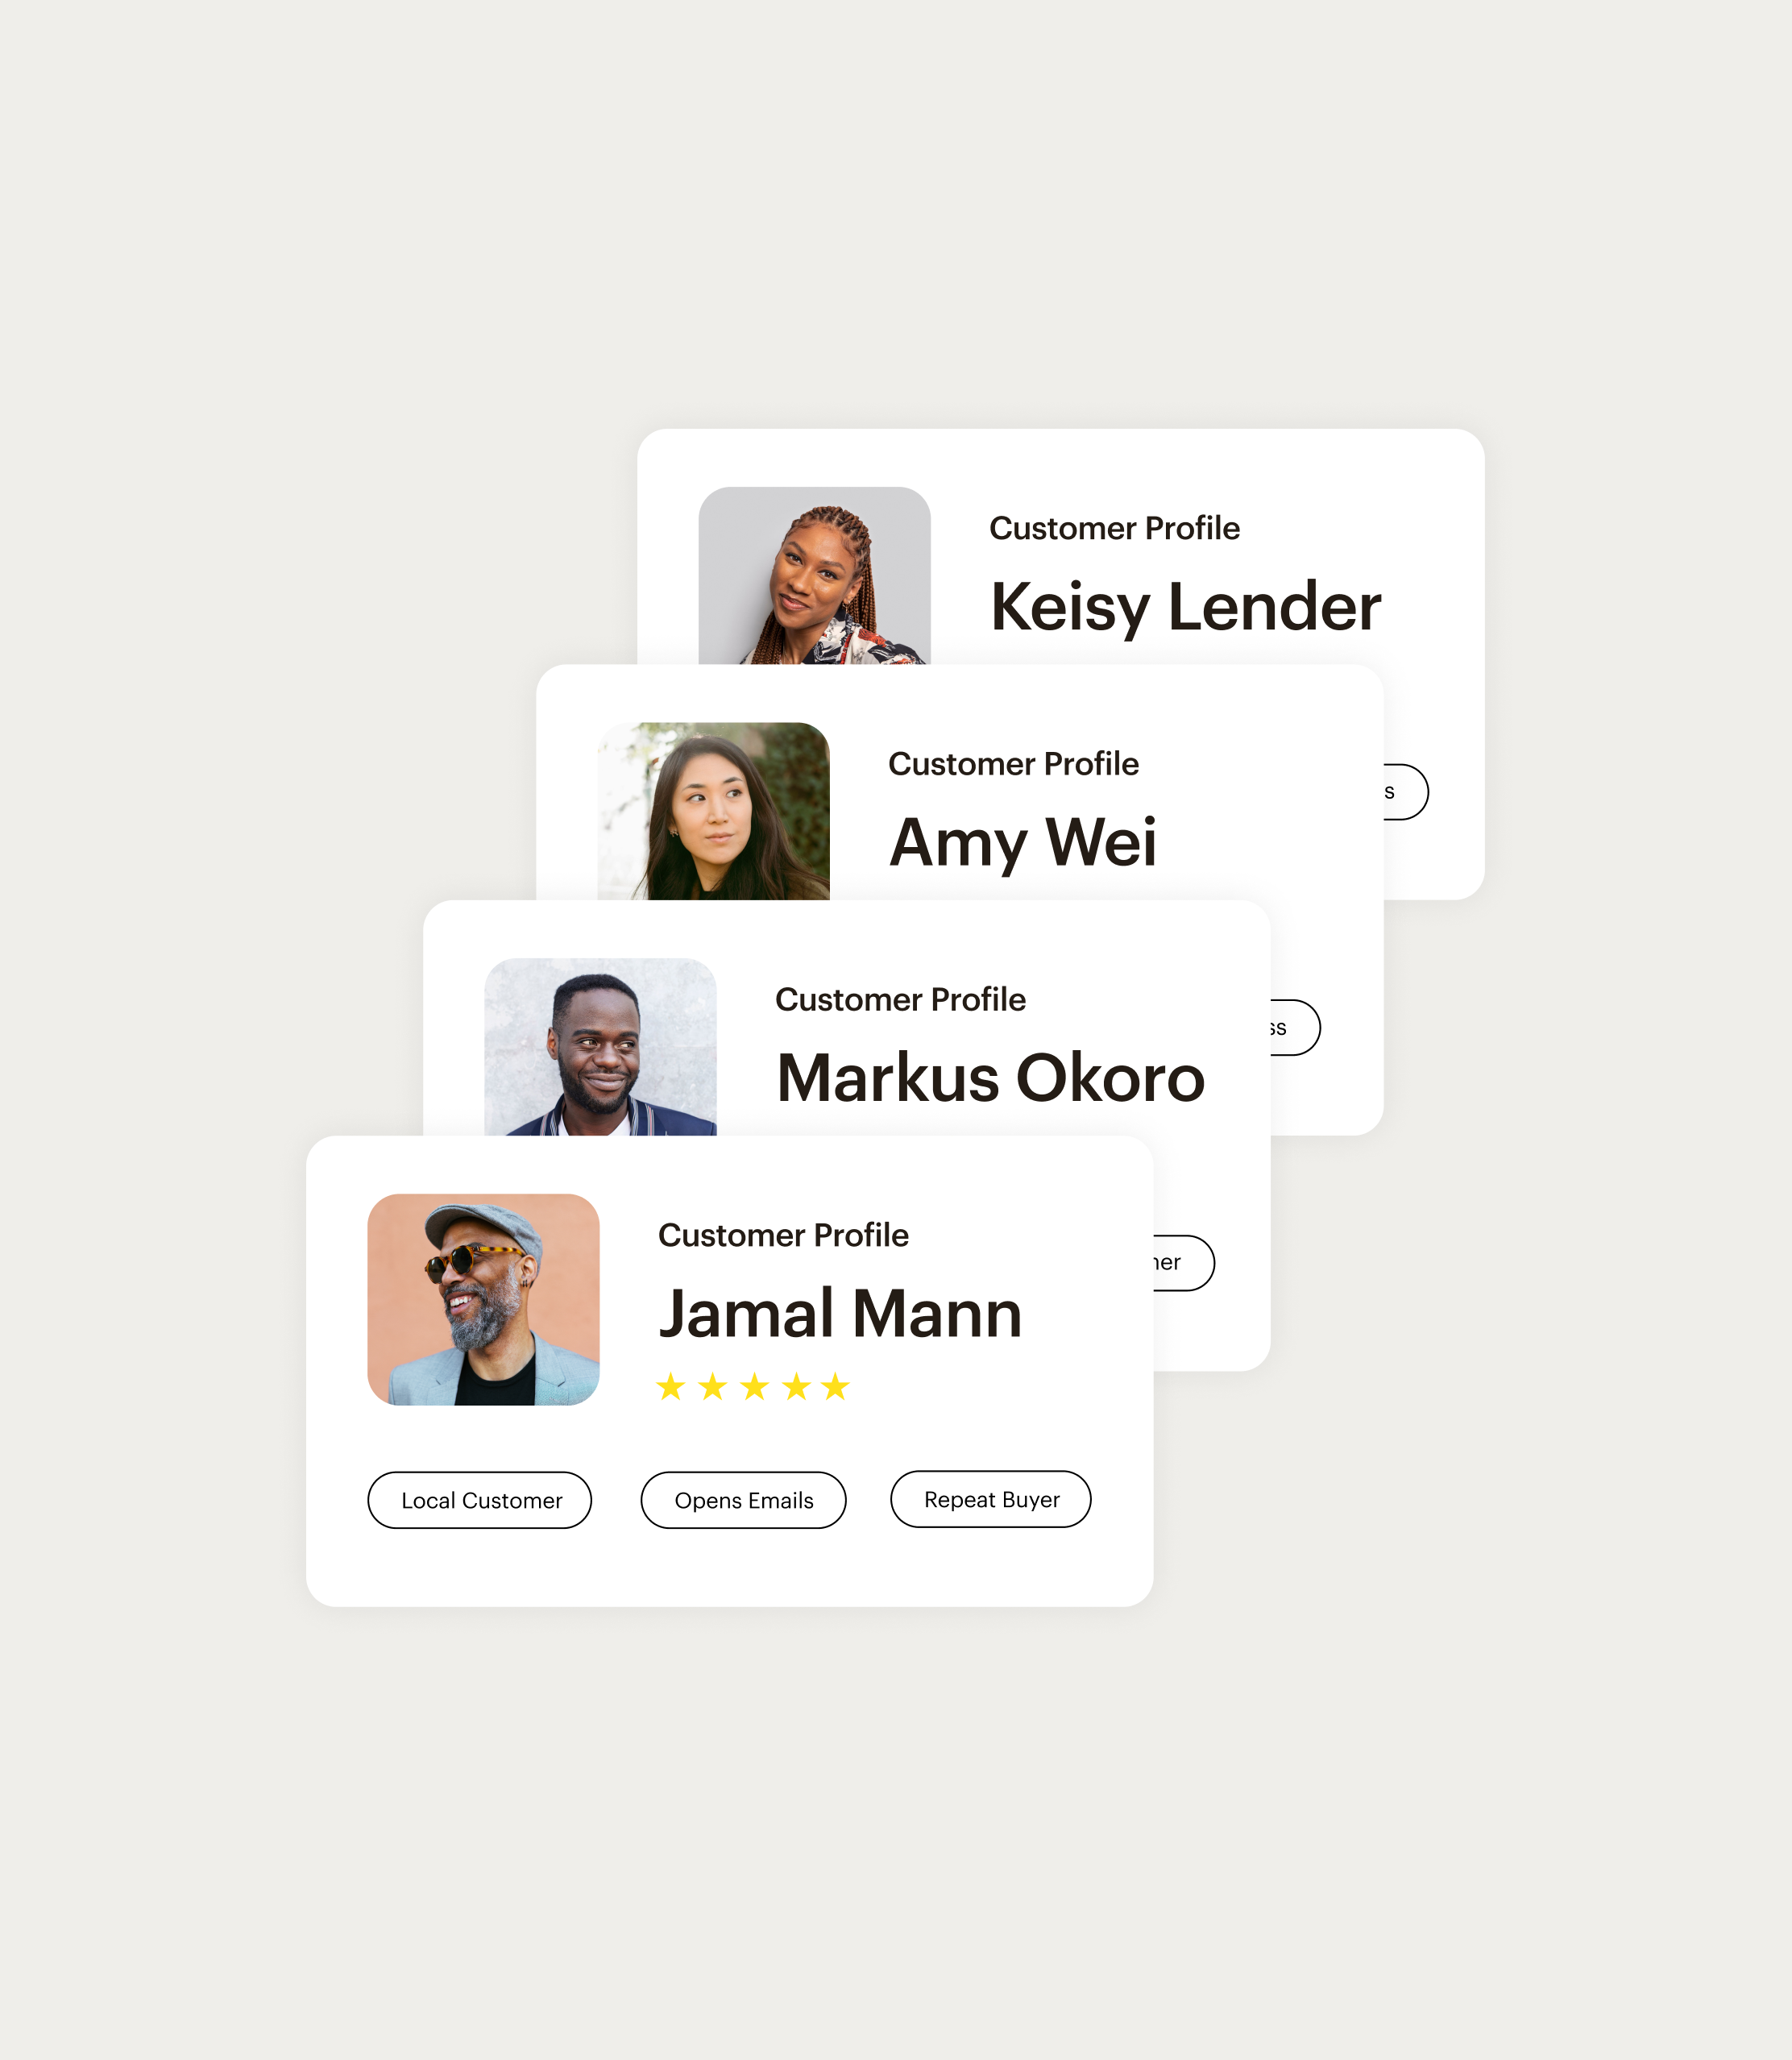Select the third (middle) rating star
Image resolution: width=1792 pixels, height=2060 pixels.
[754, 1387]
